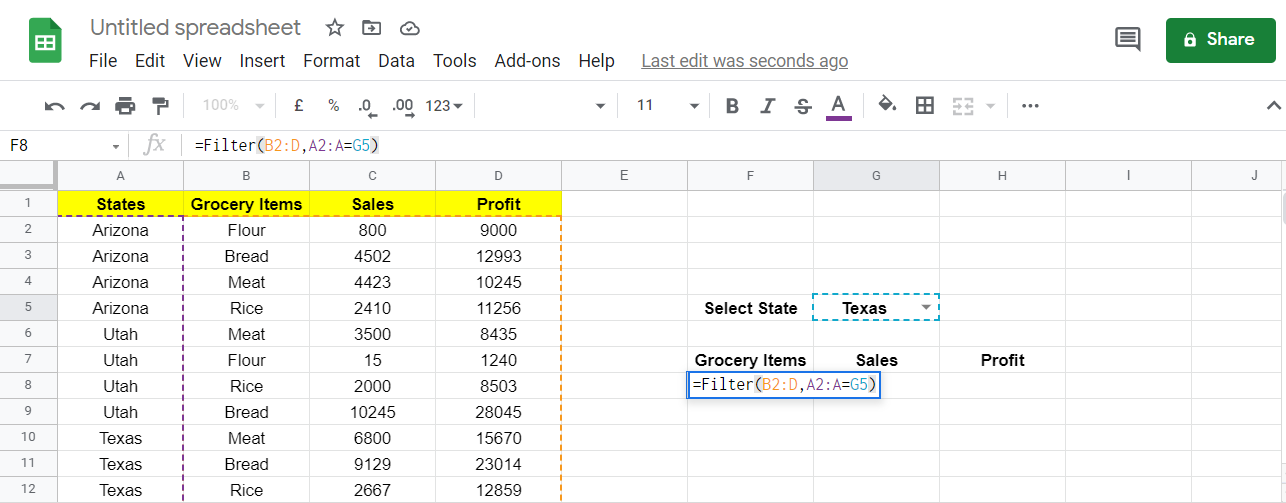Click the move to folder icon
The width and height of the screenshot is (1286, 503).
point(372,28)
